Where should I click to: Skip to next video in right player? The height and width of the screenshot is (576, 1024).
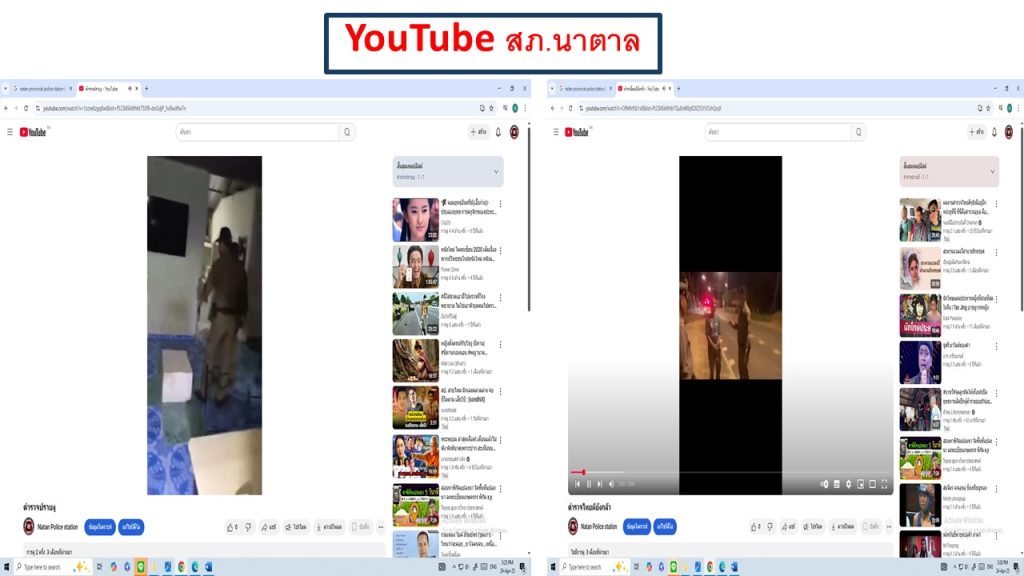pyautogui.click(x=601, y=484)
